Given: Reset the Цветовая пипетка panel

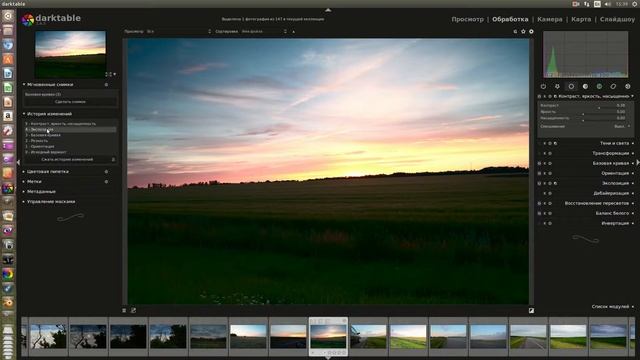Looking at the screenshot, I should pyautogui.click(x=106, y=171).
